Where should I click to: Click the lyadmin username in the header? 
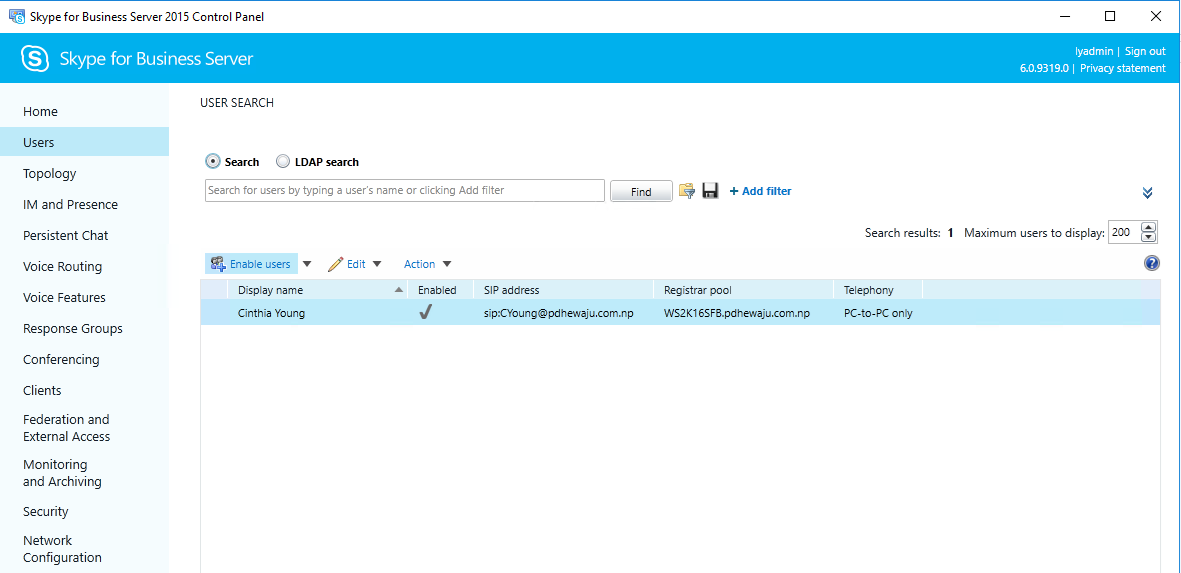[x=1094, y=51]
